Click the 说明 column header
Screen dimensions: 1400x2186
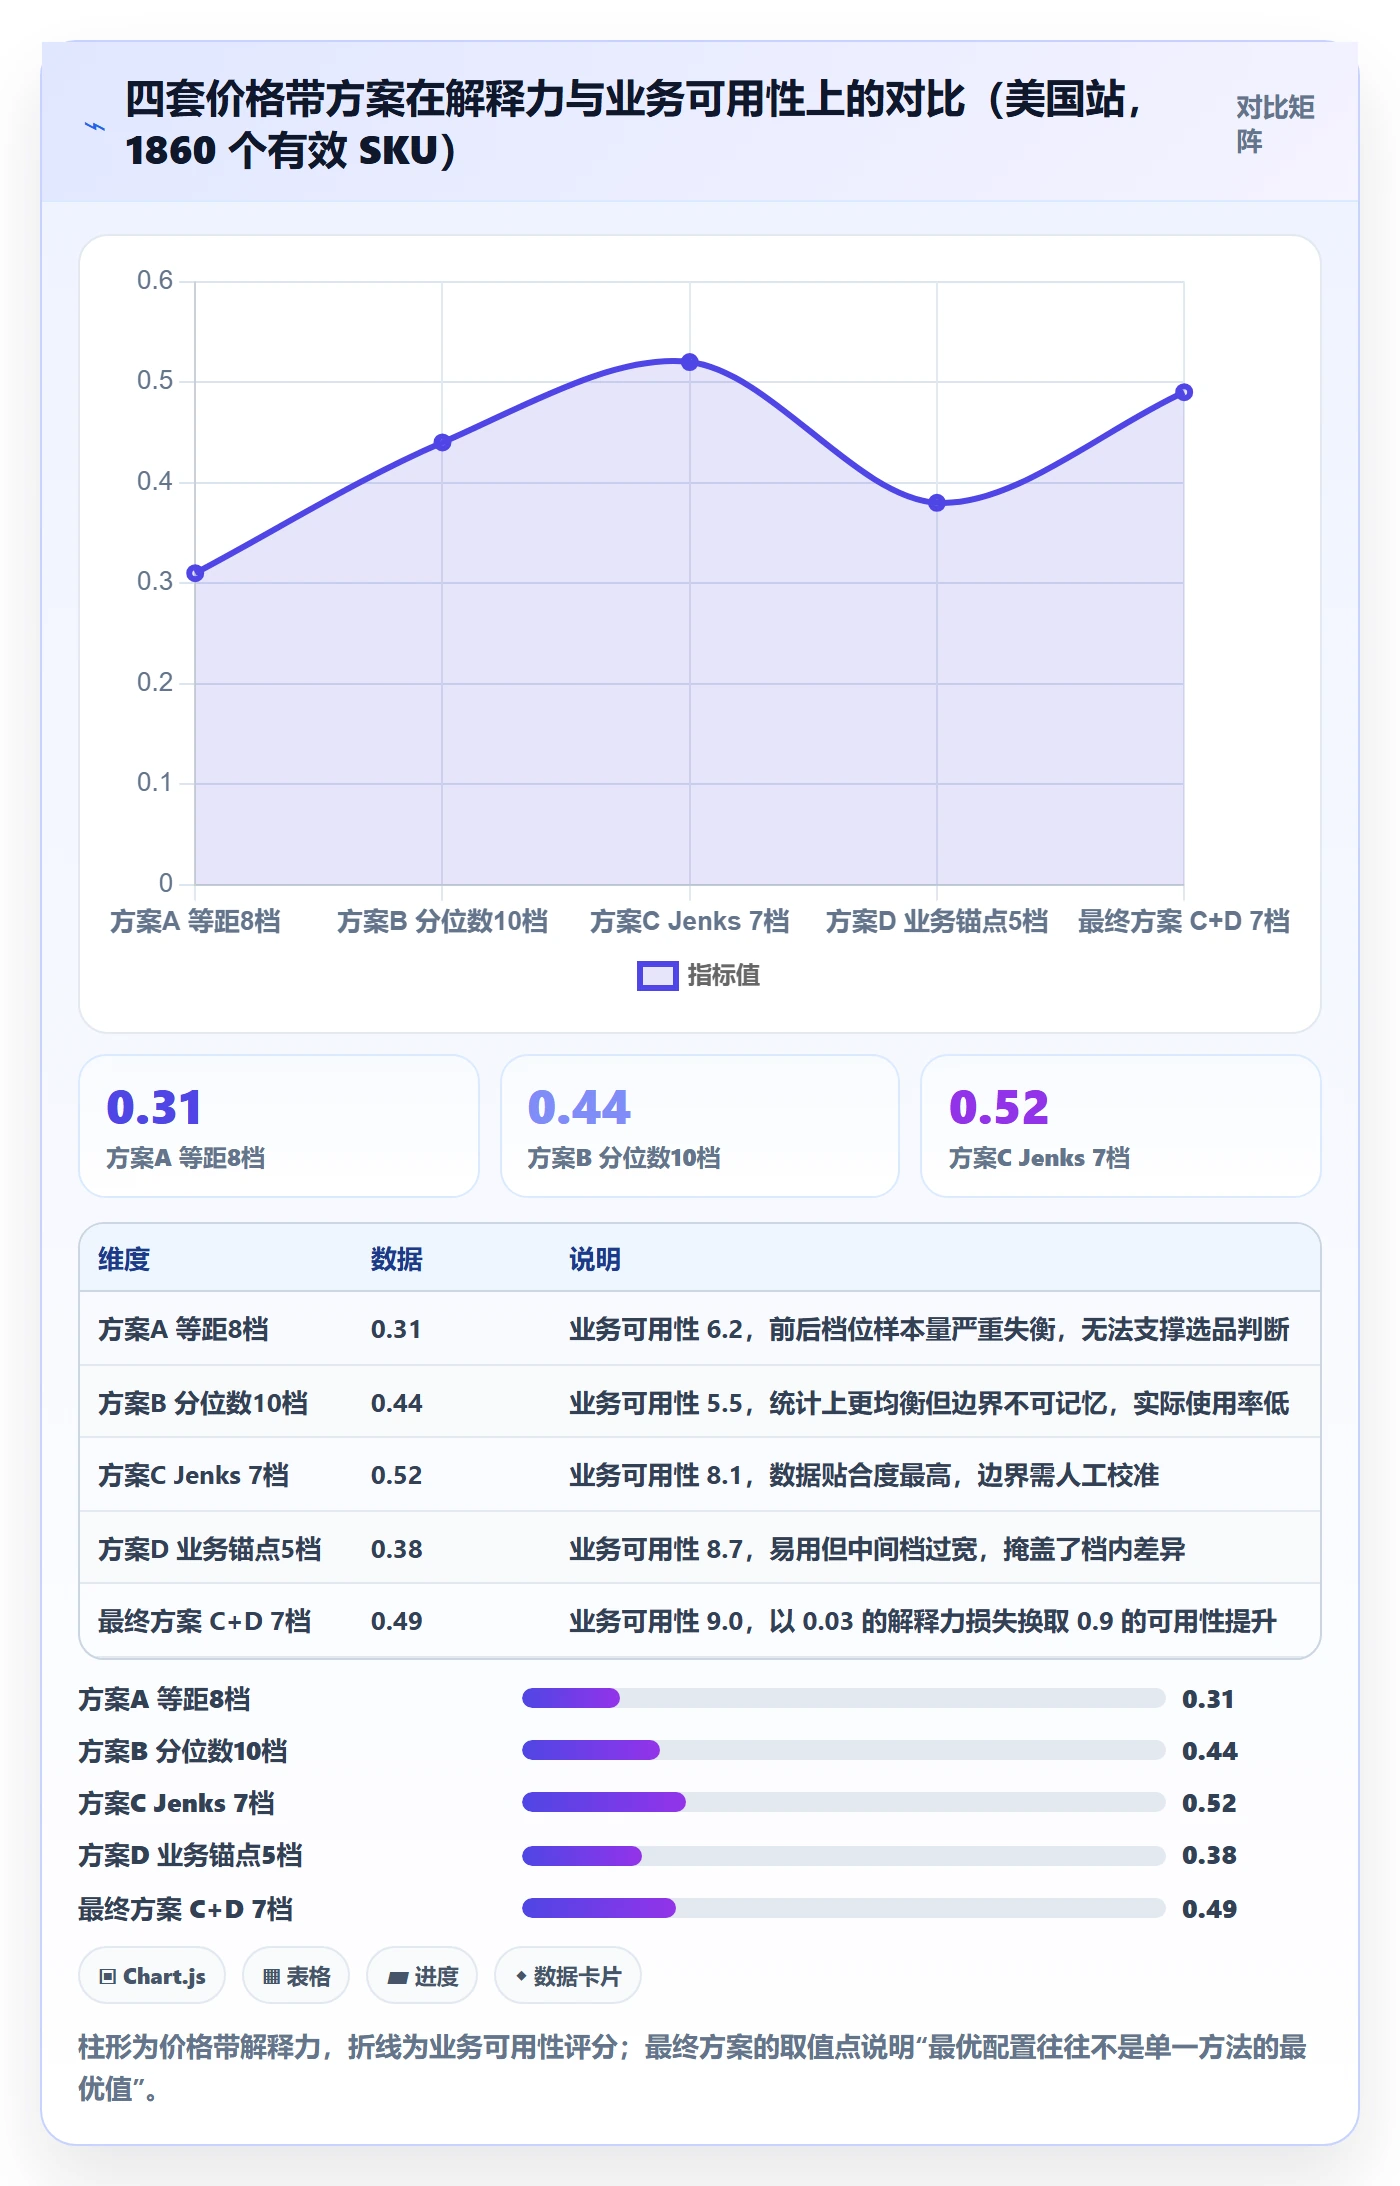[x=595, y=1259]
